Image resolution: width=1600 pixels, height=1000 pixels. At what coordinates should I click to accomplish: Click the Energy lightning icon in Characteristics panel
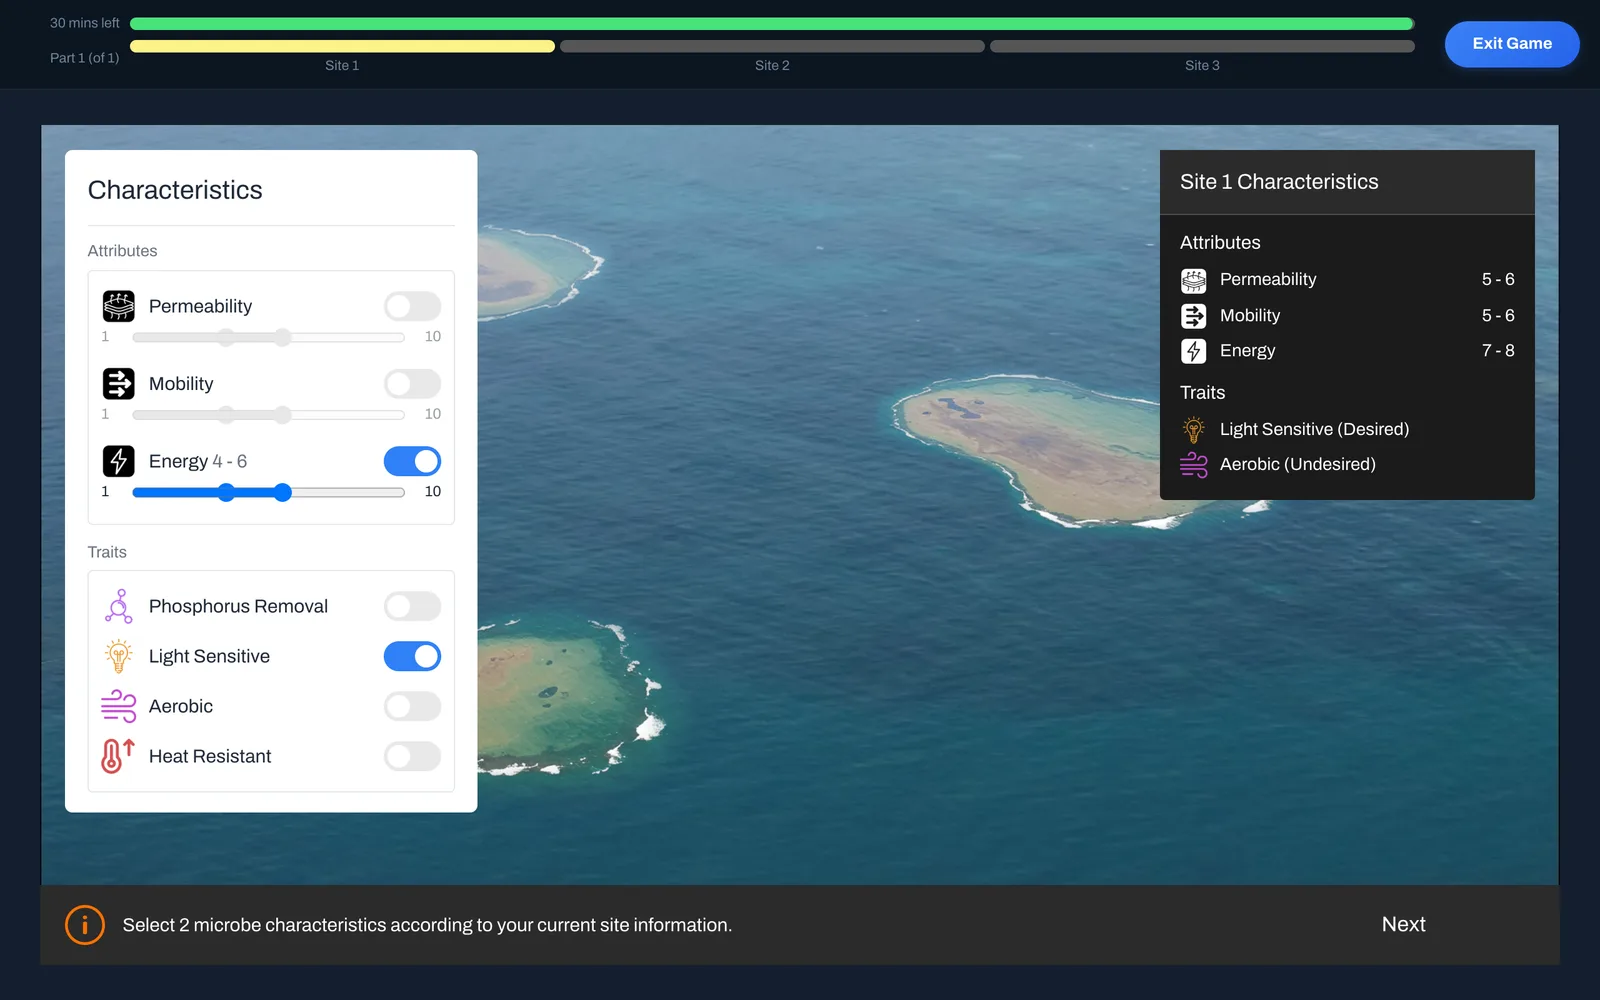click(x=118, y=461)
